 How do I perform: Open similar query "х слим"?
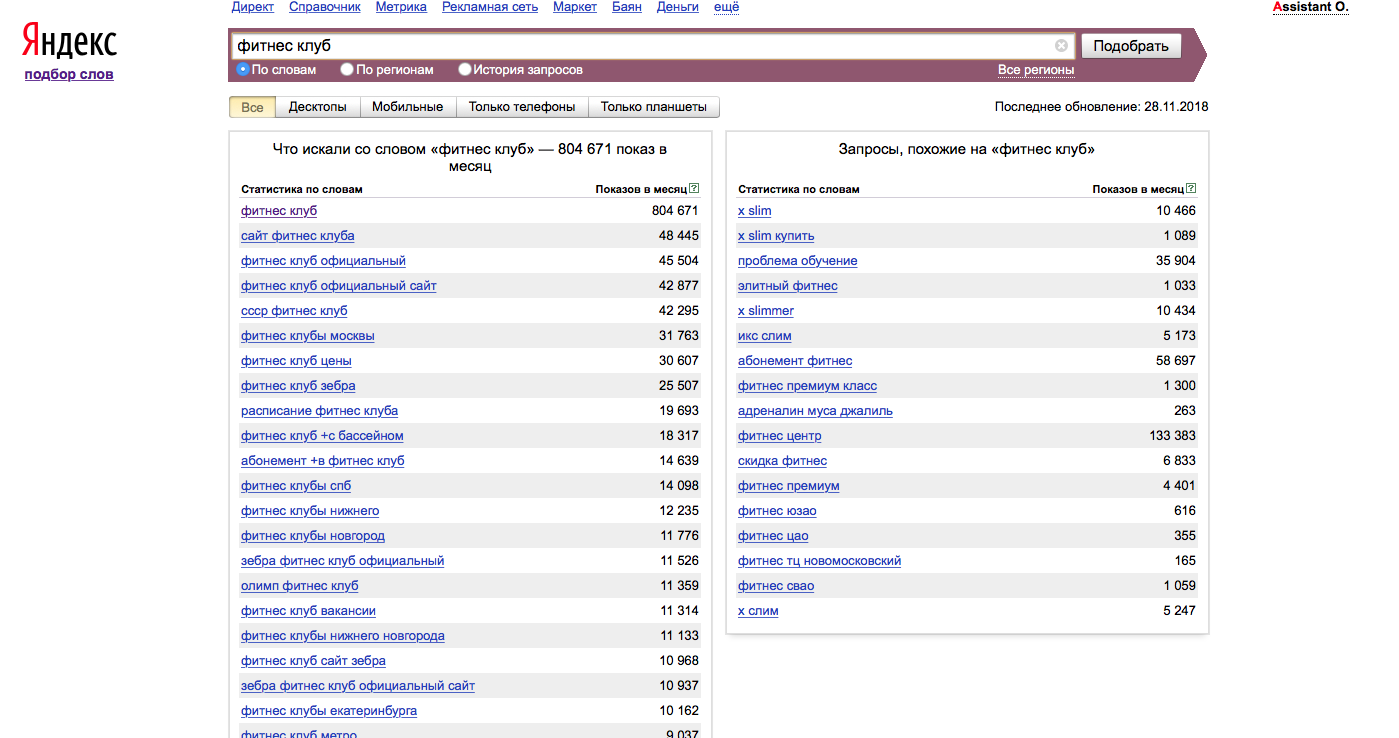pos(758,611)
